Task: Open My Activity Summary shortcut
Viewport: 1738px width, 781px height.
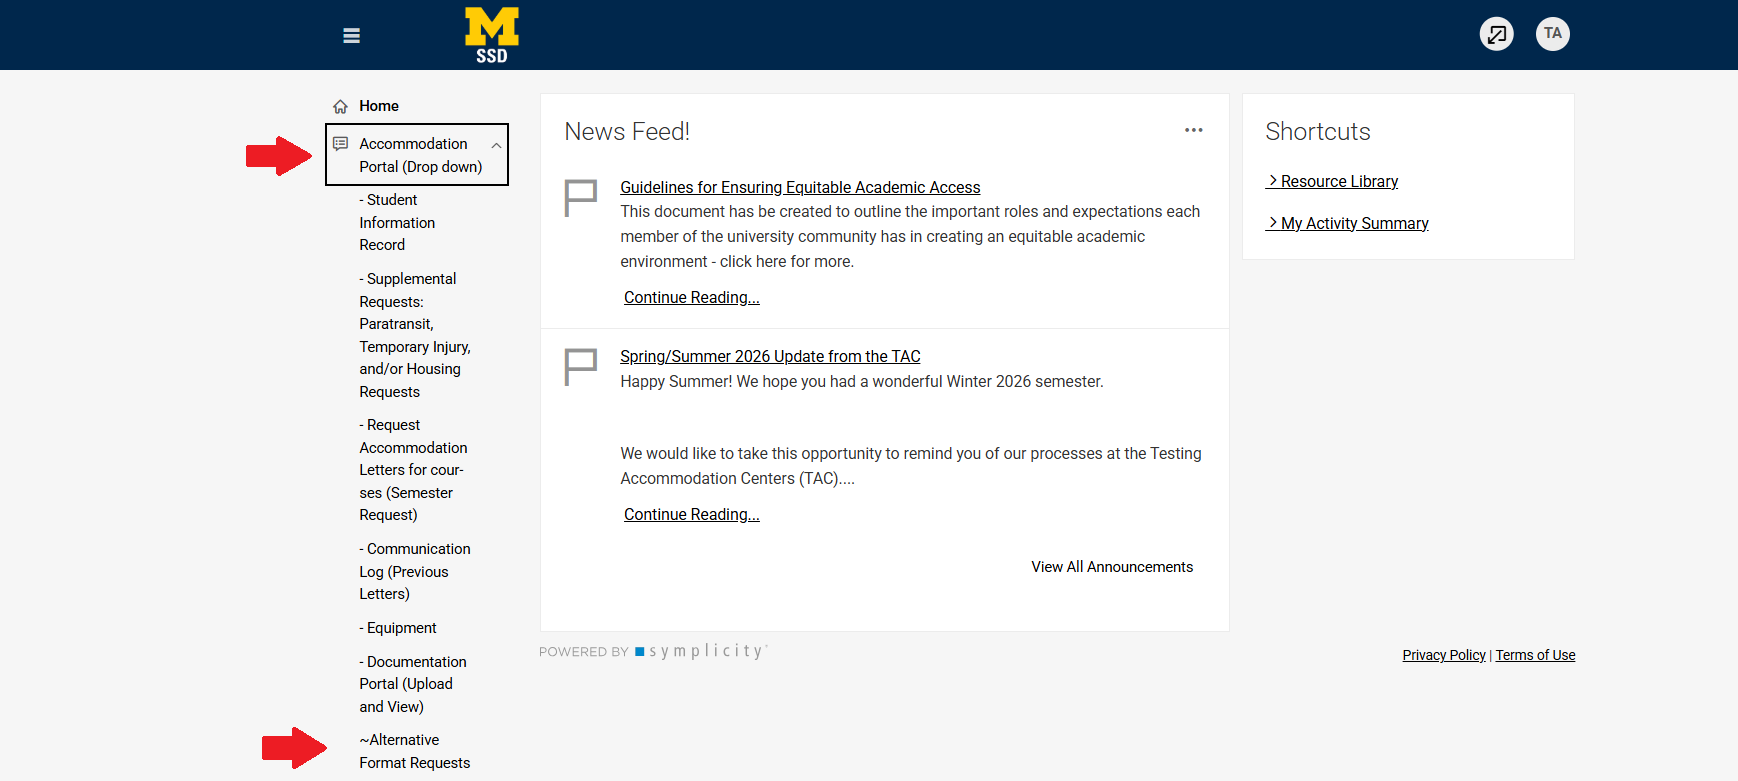Action: pos(1347,223)
